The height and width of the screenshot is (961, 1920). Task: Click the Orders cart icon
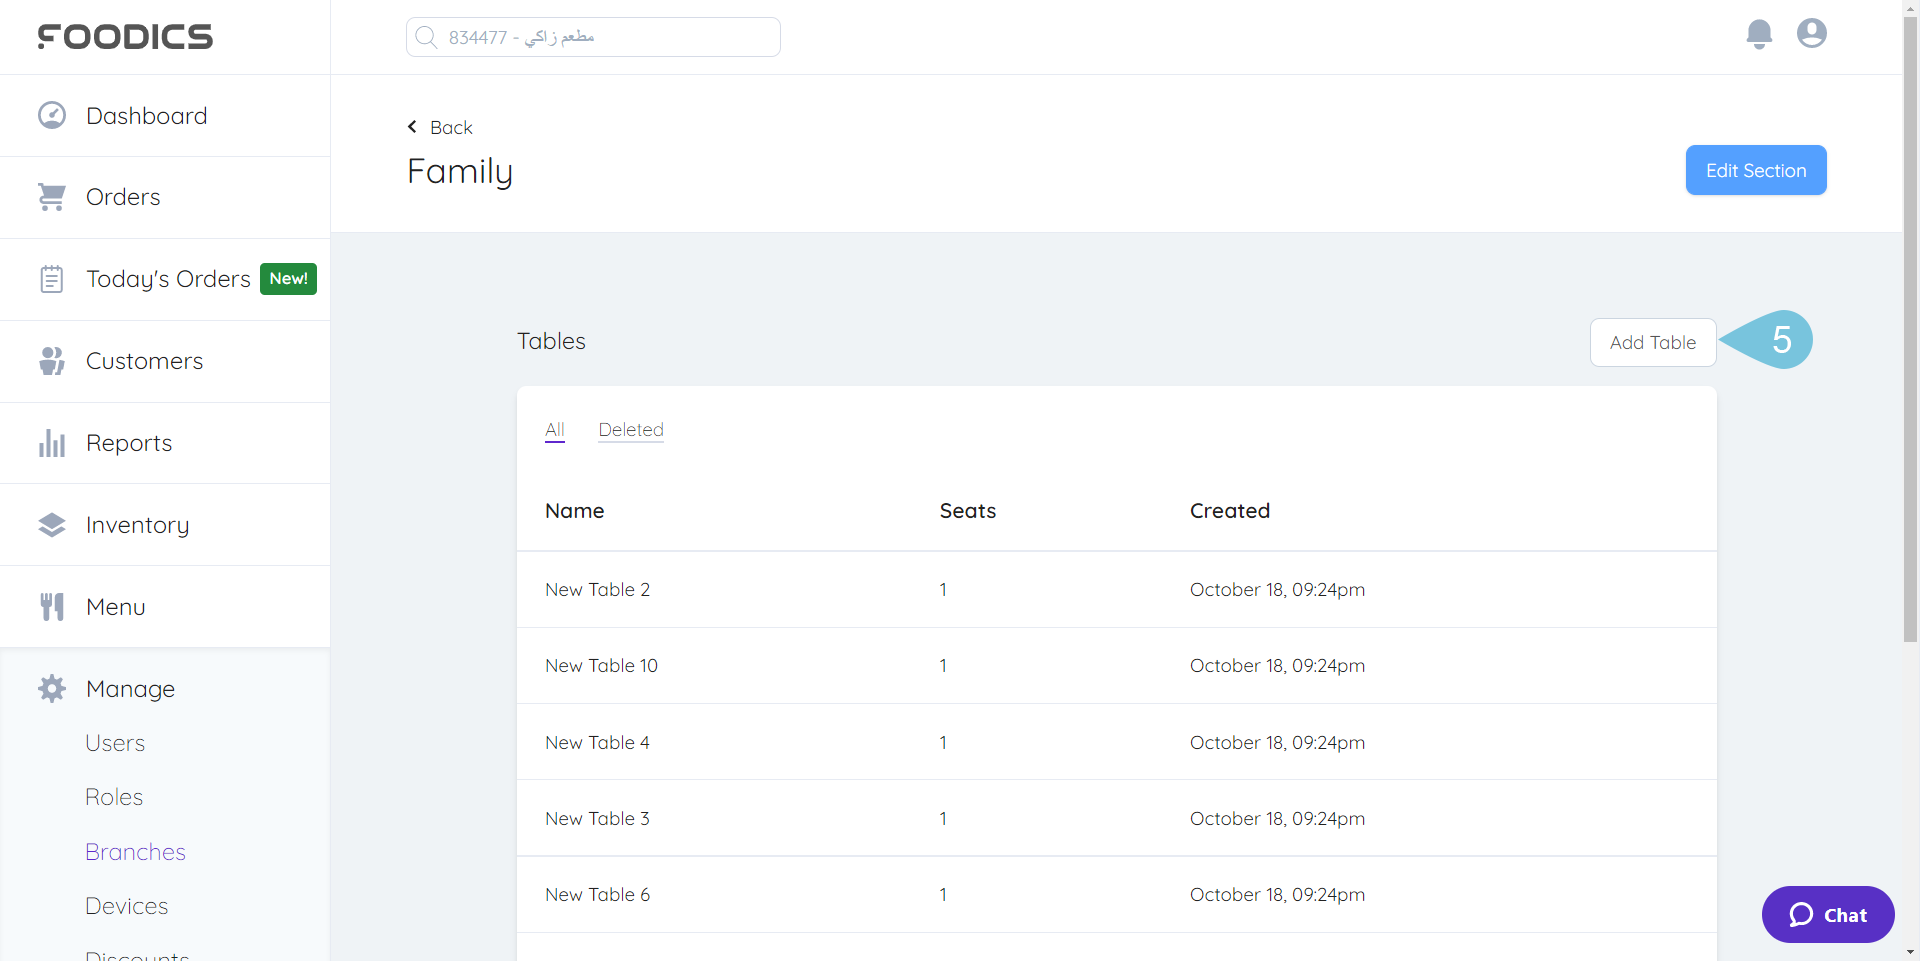tap(51, 196)
